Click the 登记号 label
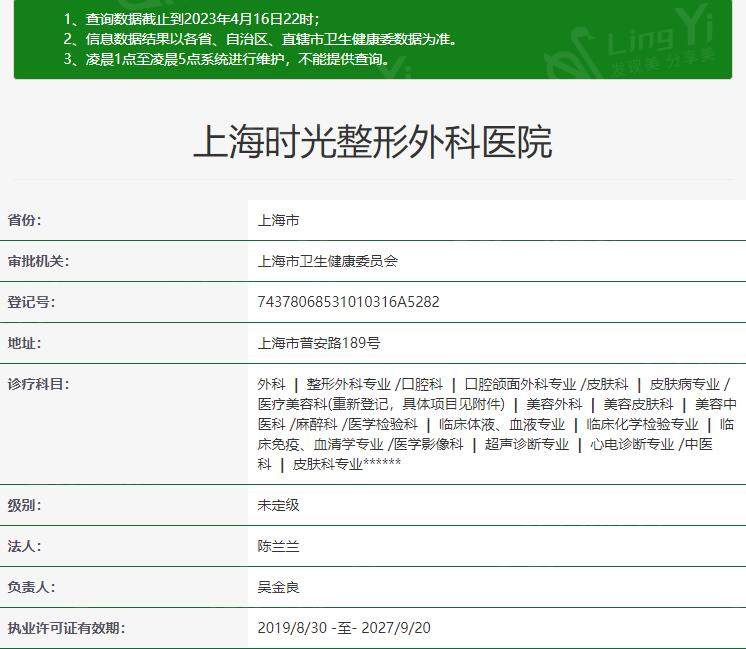 pyautogui.click(x=31, y=302)
